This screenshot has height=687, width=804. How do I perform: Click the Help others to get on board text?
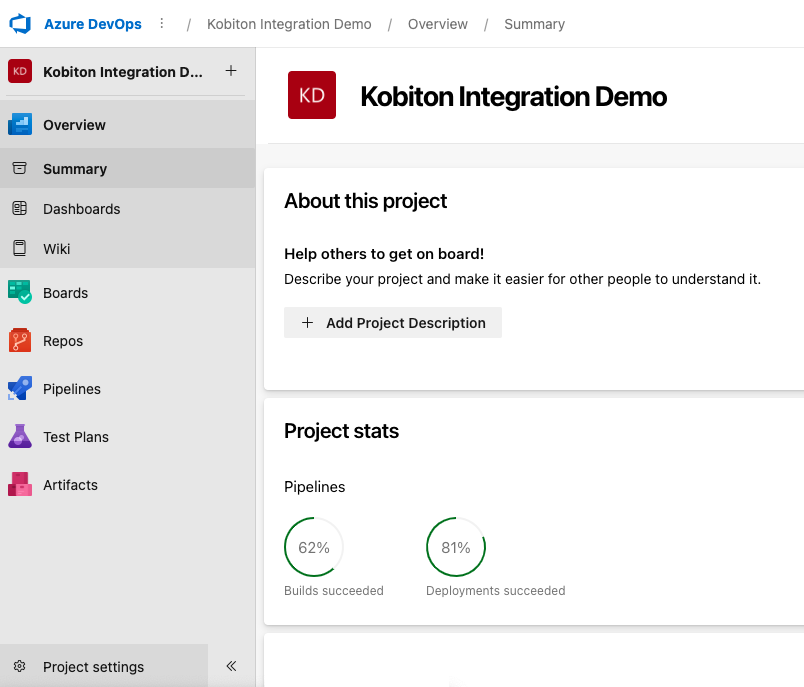384,254
